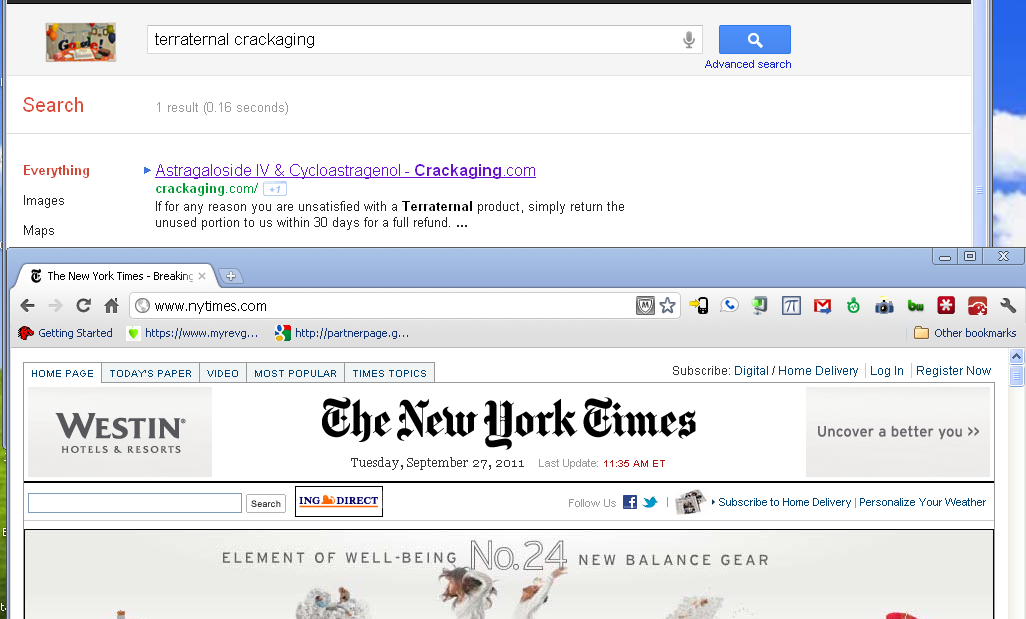1026x619 pixels.
Task: Click the ING Direct ad banner
Action: click(x=339, y=501)
